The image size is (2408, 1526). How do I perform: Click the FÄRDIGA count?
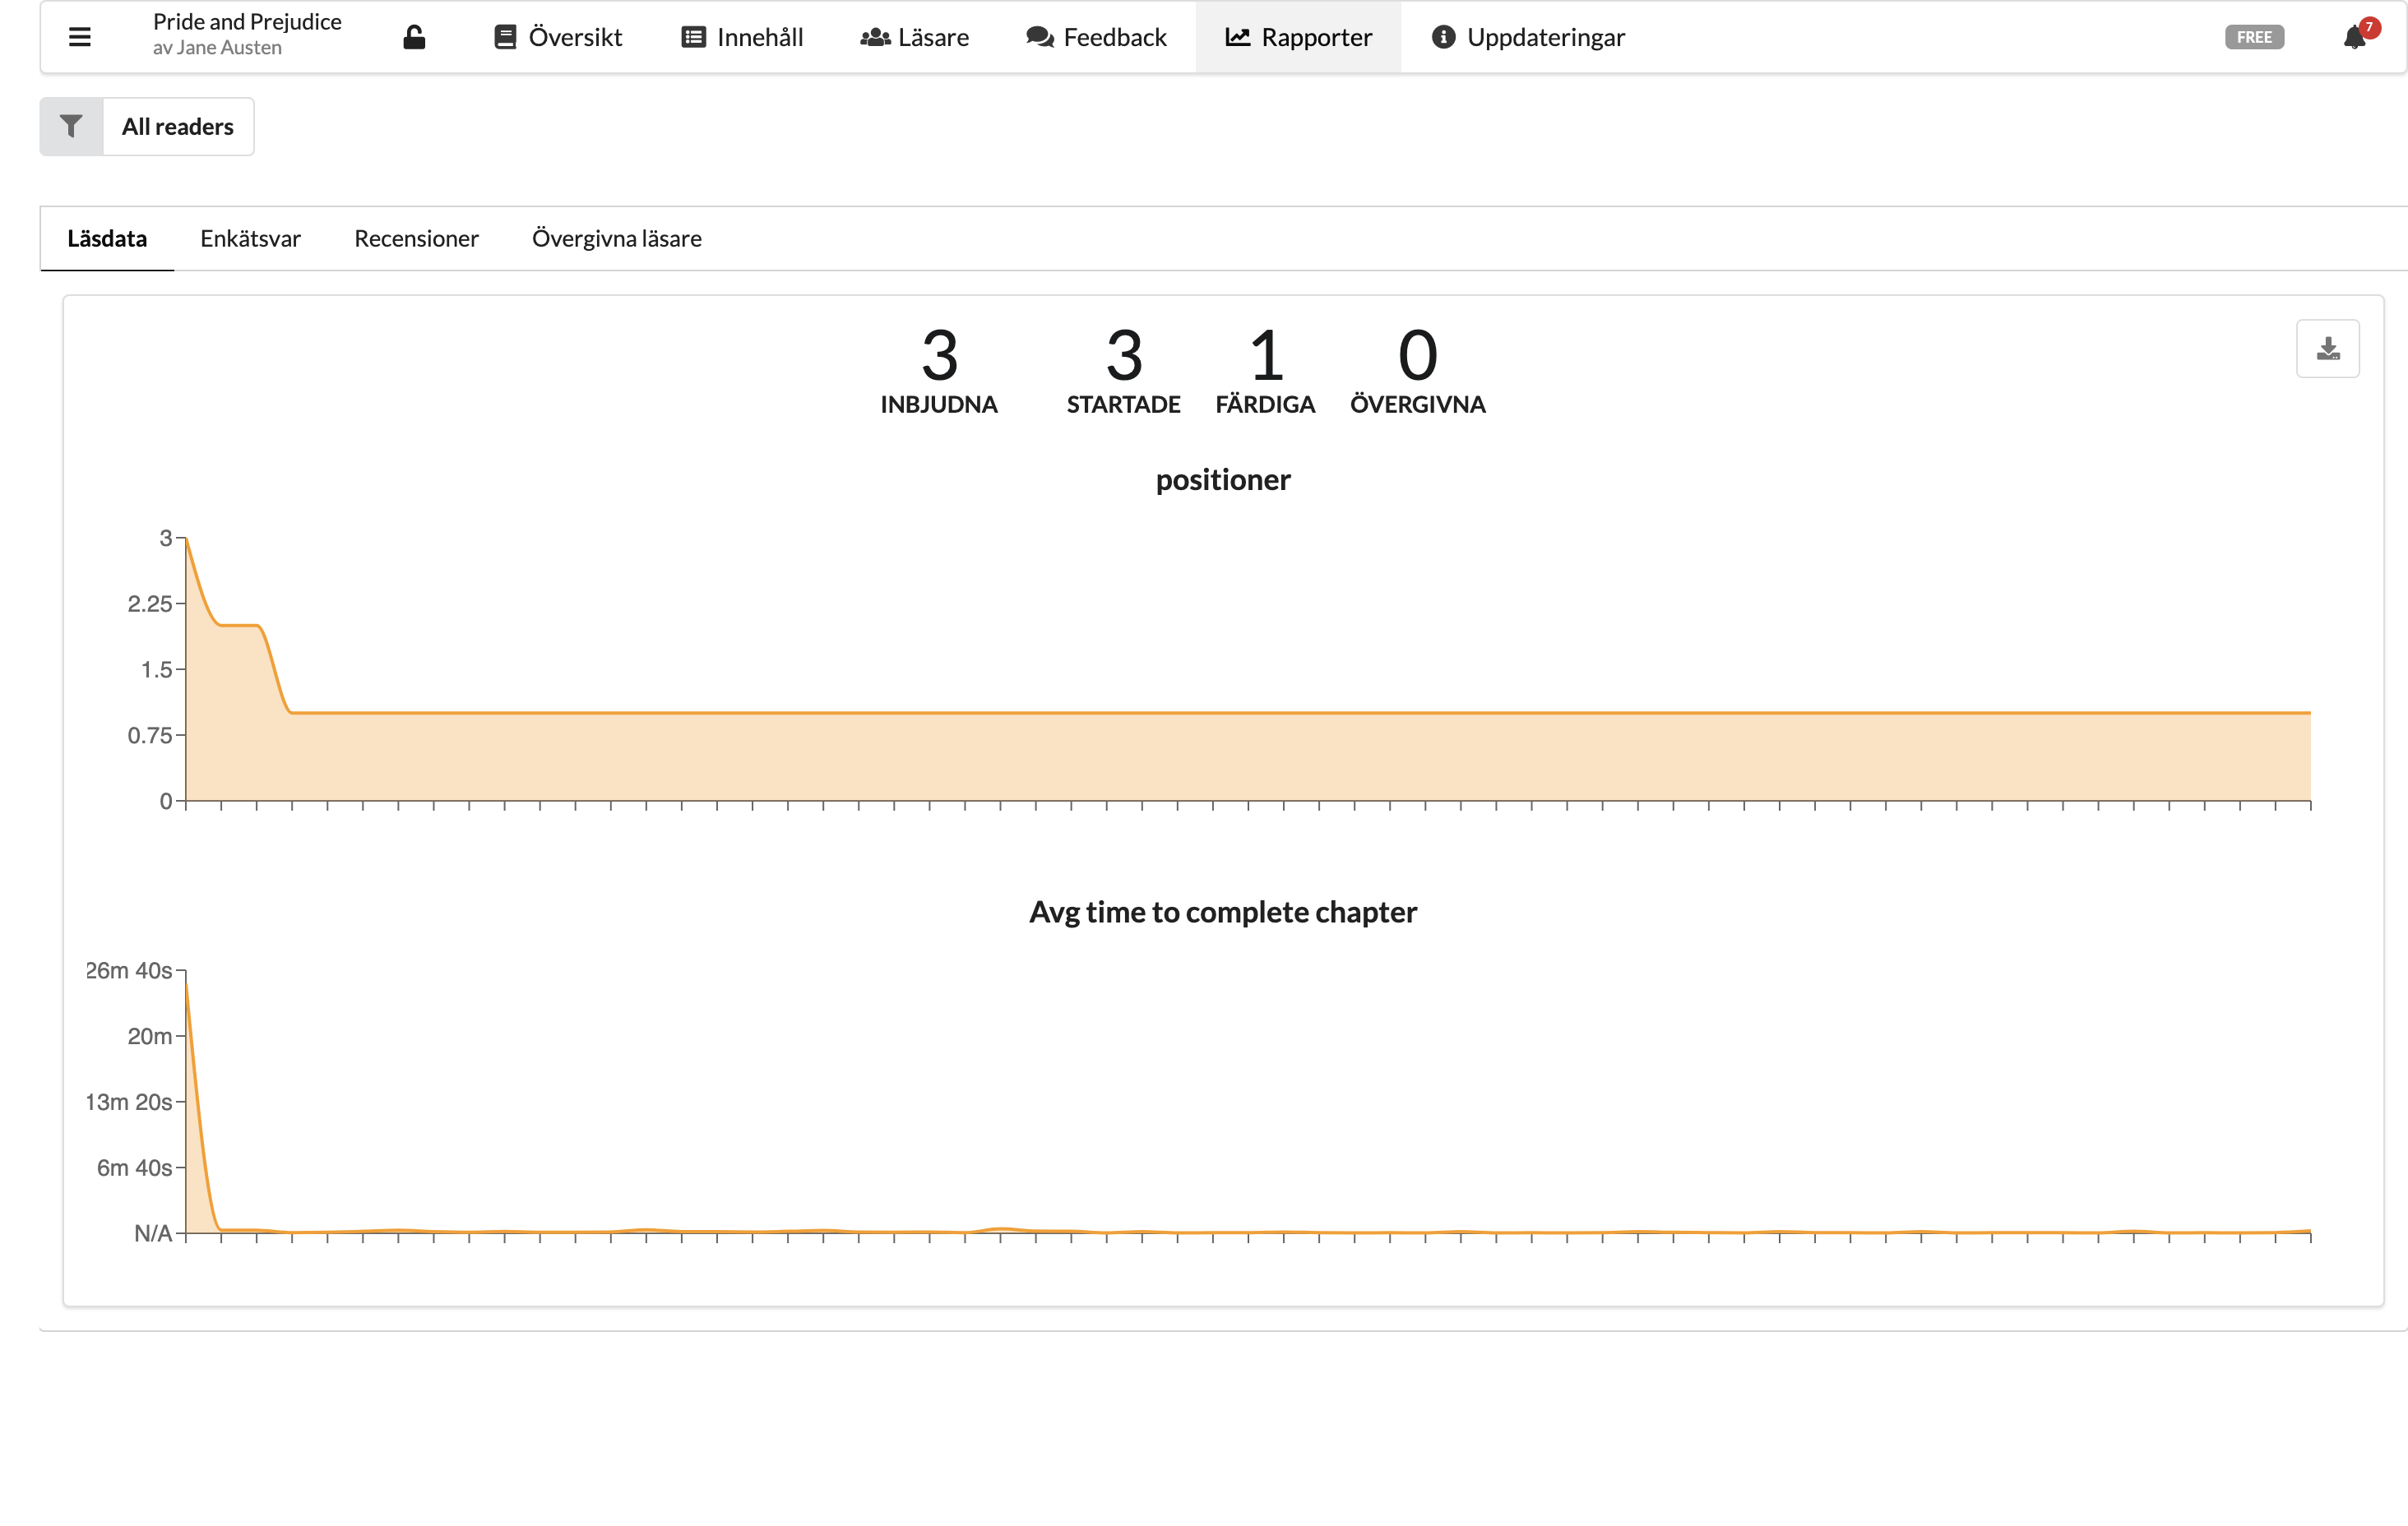tap(1265, 370)
